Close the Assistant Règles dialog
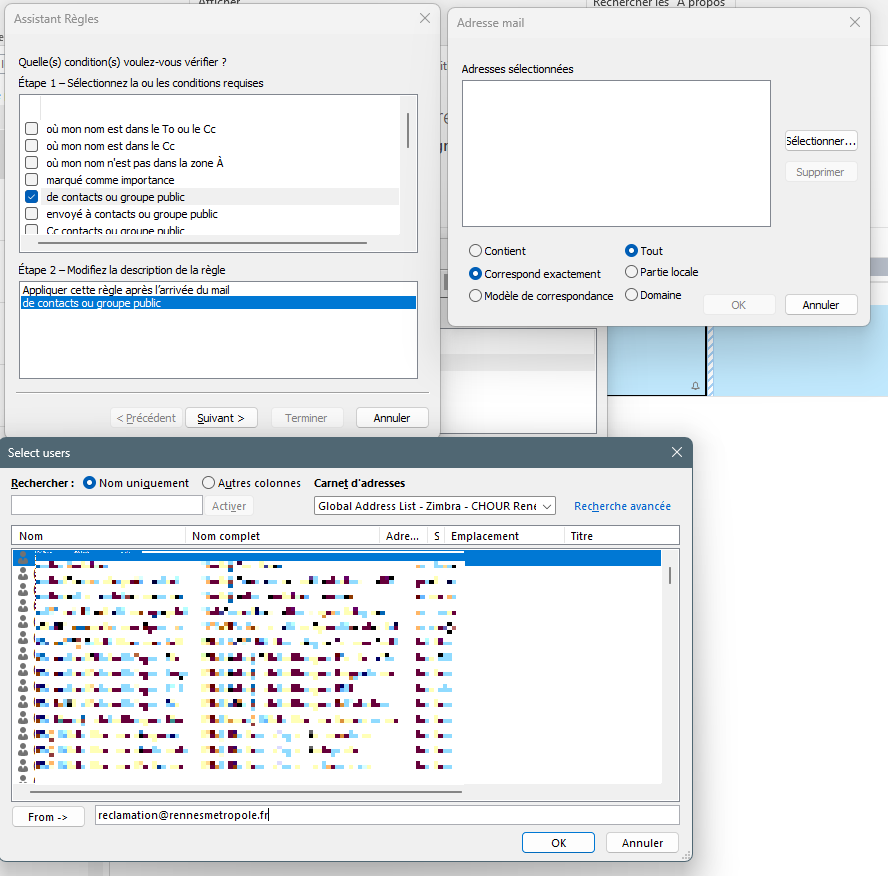888x876 pixels. (425, 19)
